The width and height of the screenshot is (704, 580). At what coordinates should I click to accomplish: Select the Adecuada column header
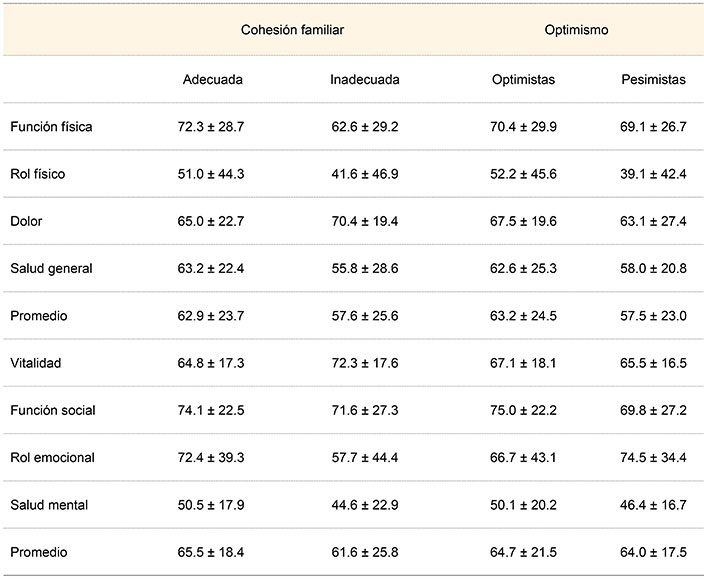click(212, 80)
